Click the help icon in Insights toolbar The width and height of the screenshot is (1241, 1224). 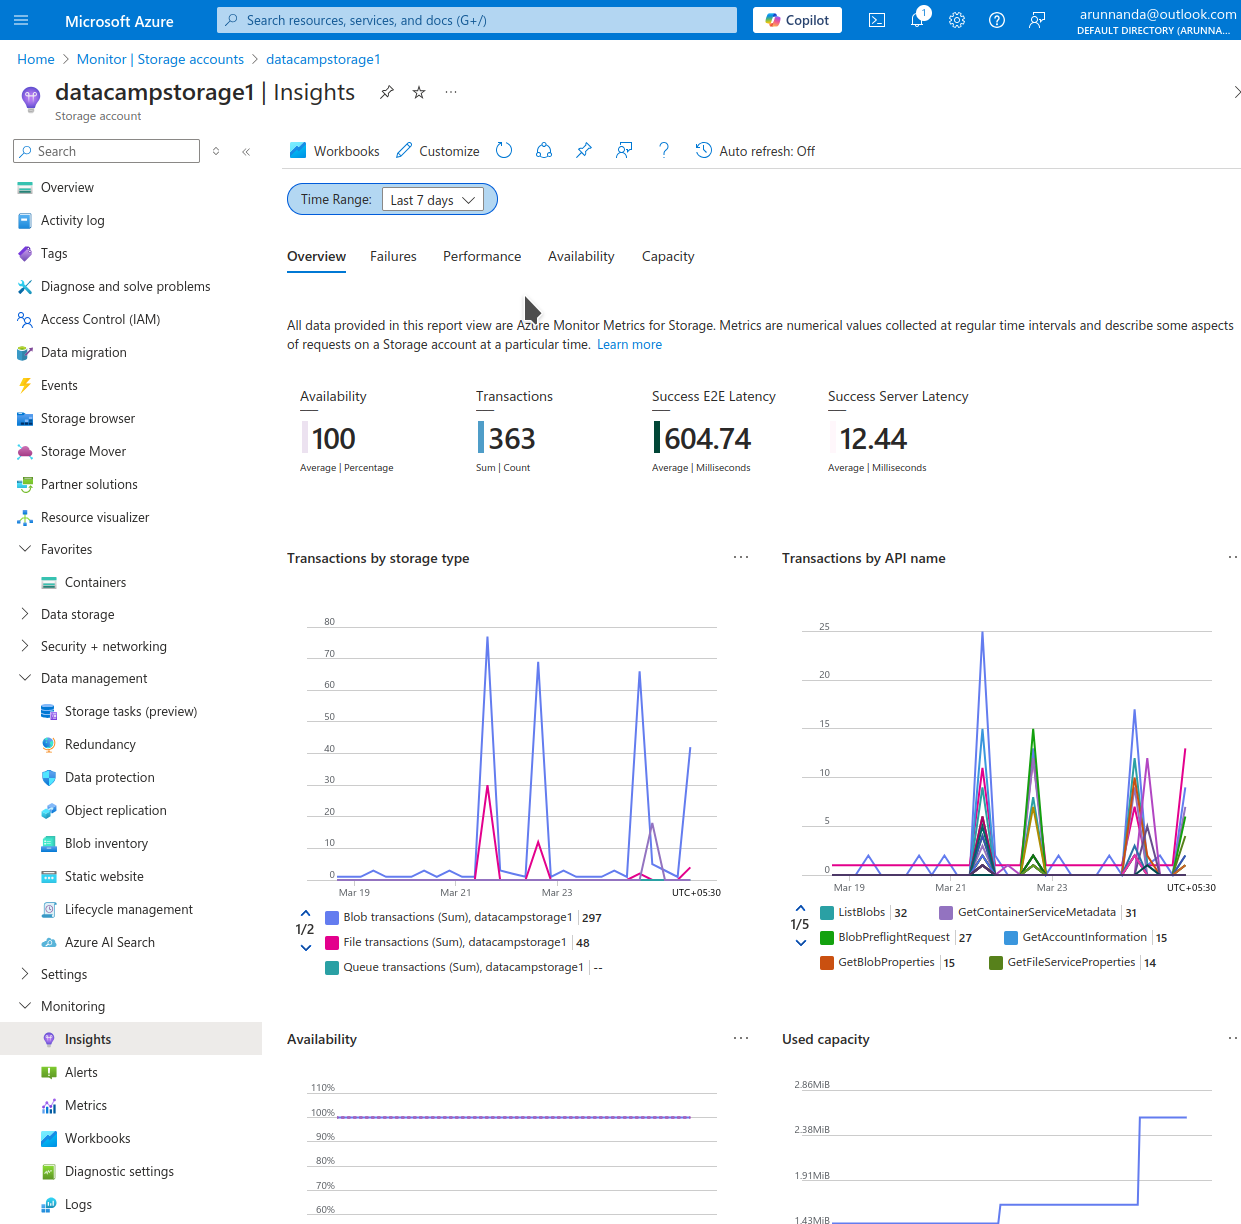point(664,150)
